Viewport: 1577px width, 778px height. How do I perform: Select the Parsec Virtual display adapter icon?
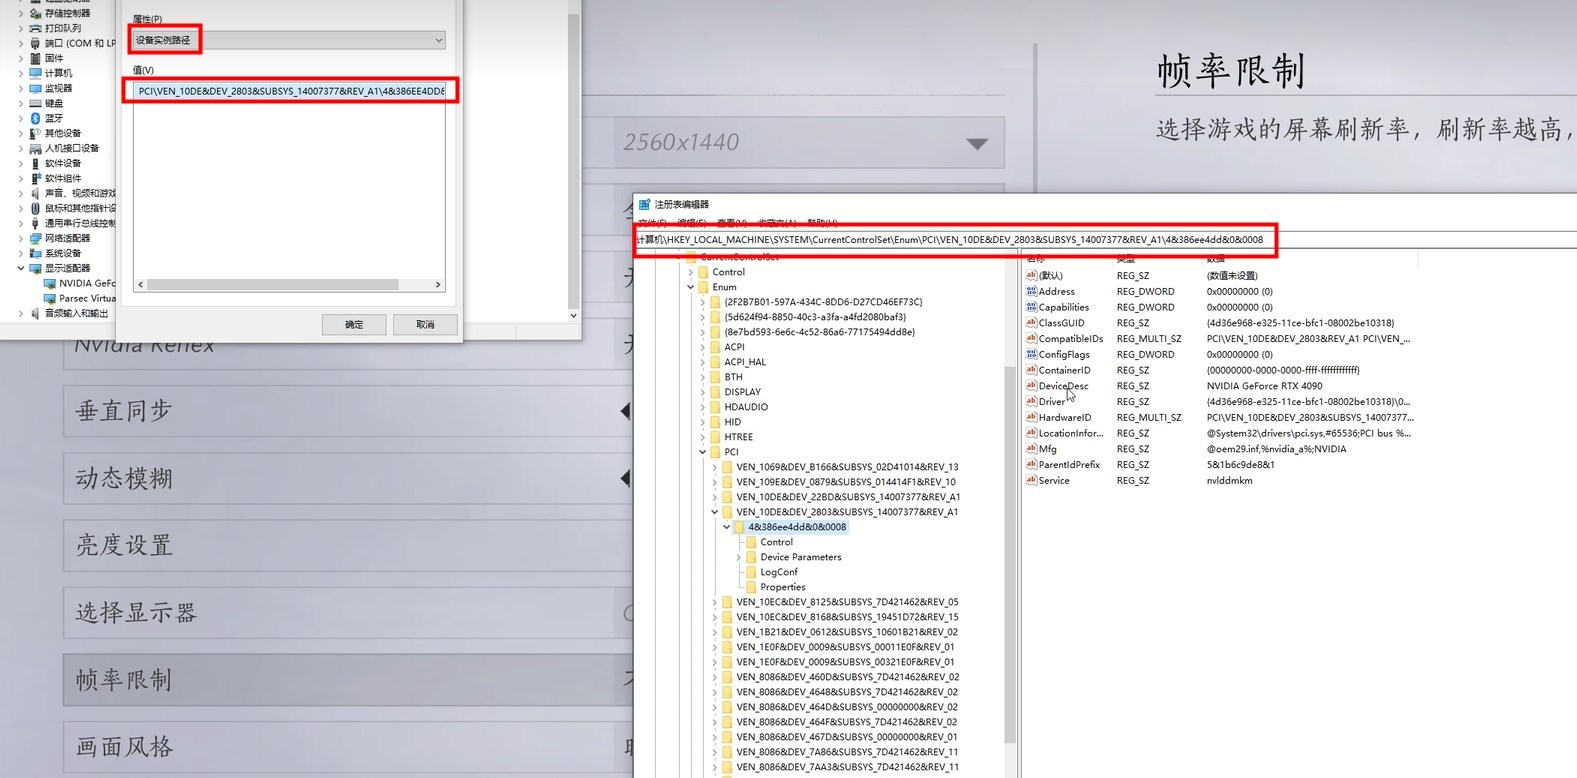[50, 298]
